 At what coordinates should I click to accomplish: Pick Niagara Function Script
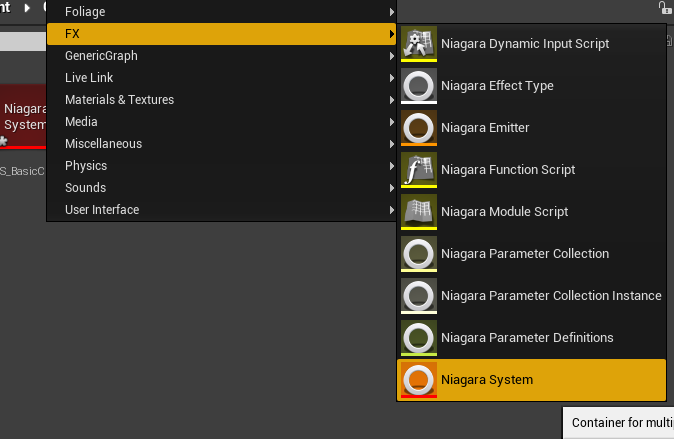531,169
